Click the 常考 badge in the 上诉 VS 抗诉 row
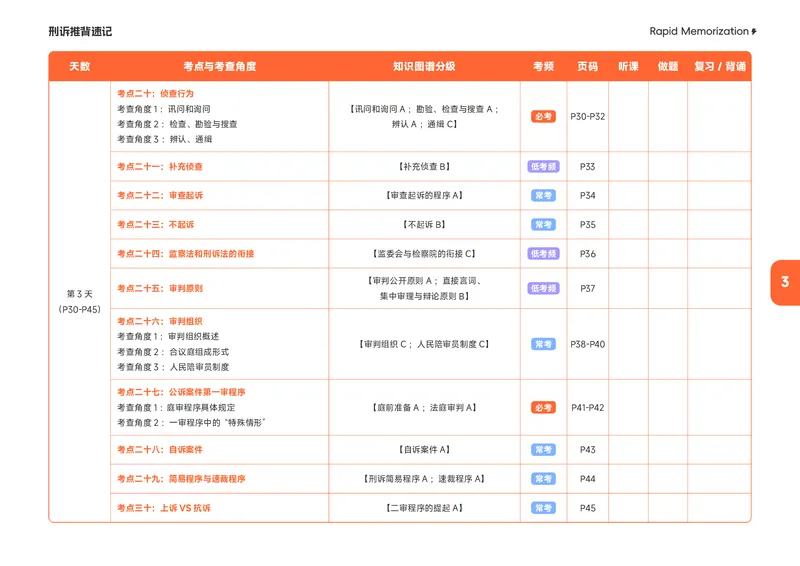 pyautogui.click(x=543, y=508)
